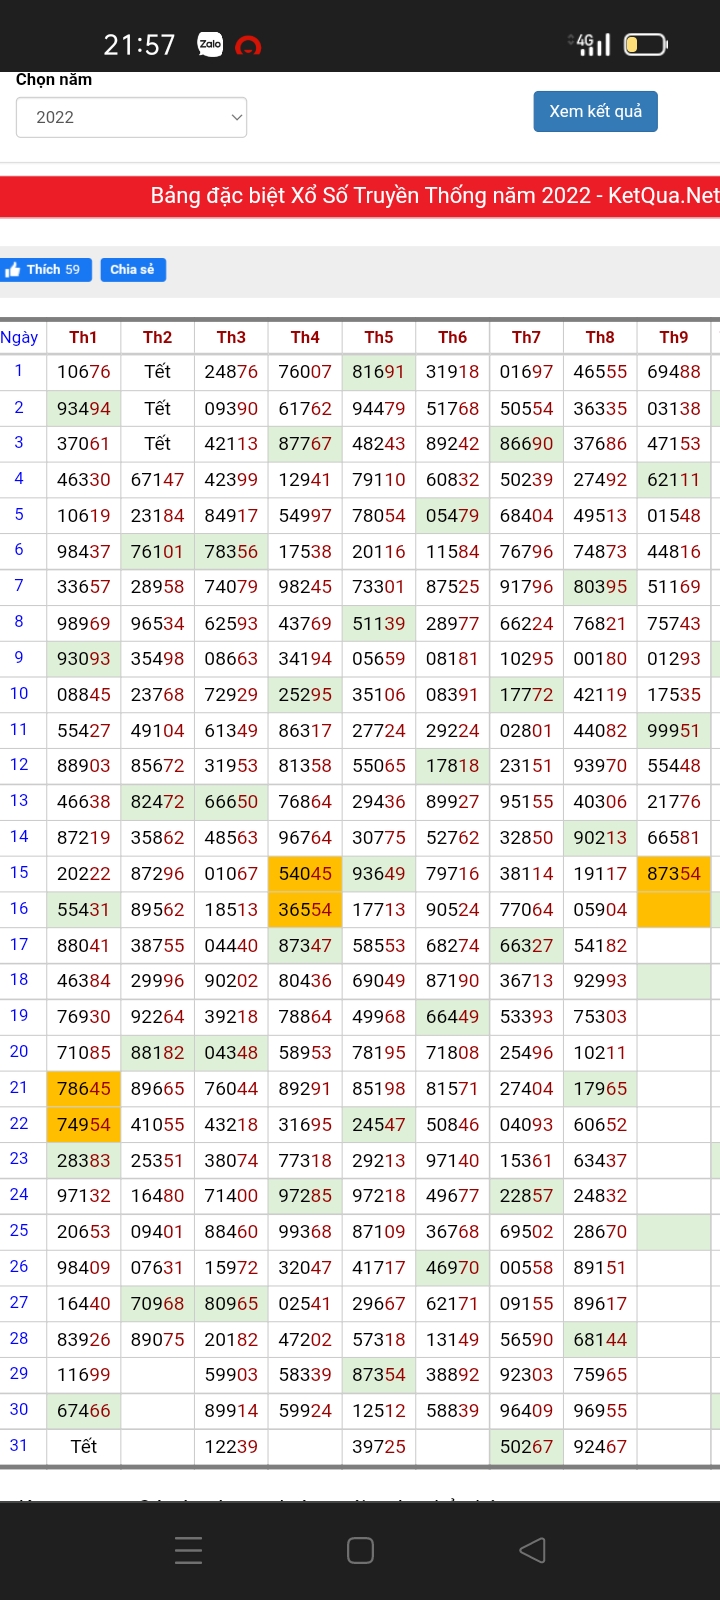Tap the 4G signal strength icon

click(x=590, y=44)
